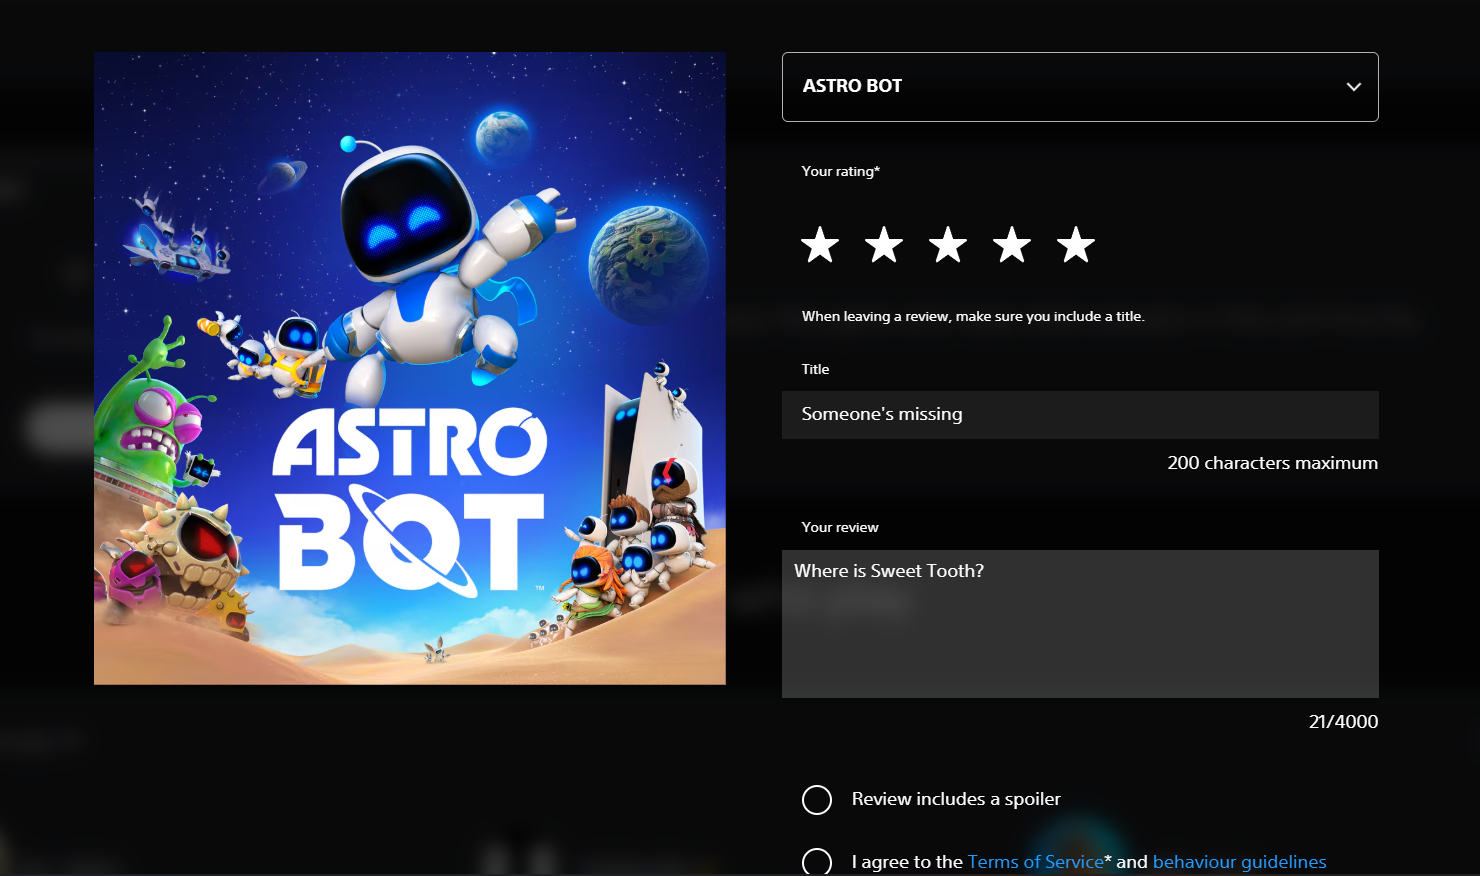The height and width of the screenshot is (876, 1480).
Task: Click the chevron arrow in game selector
Action: pos(1353,87)
